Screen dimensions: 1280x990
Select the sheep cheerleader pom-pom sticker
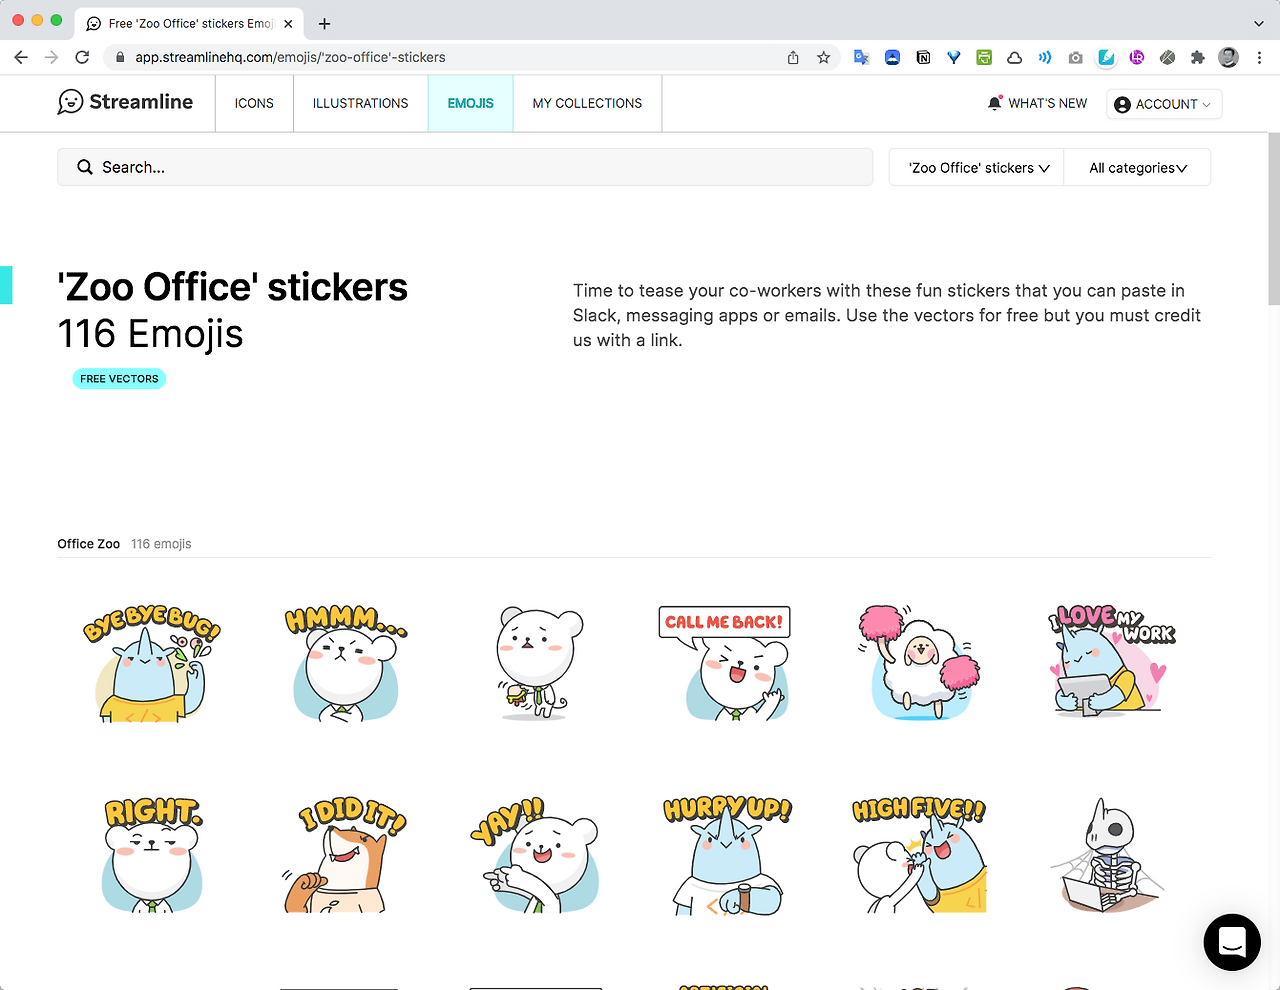pyautogui.click(x=919, y=662)
